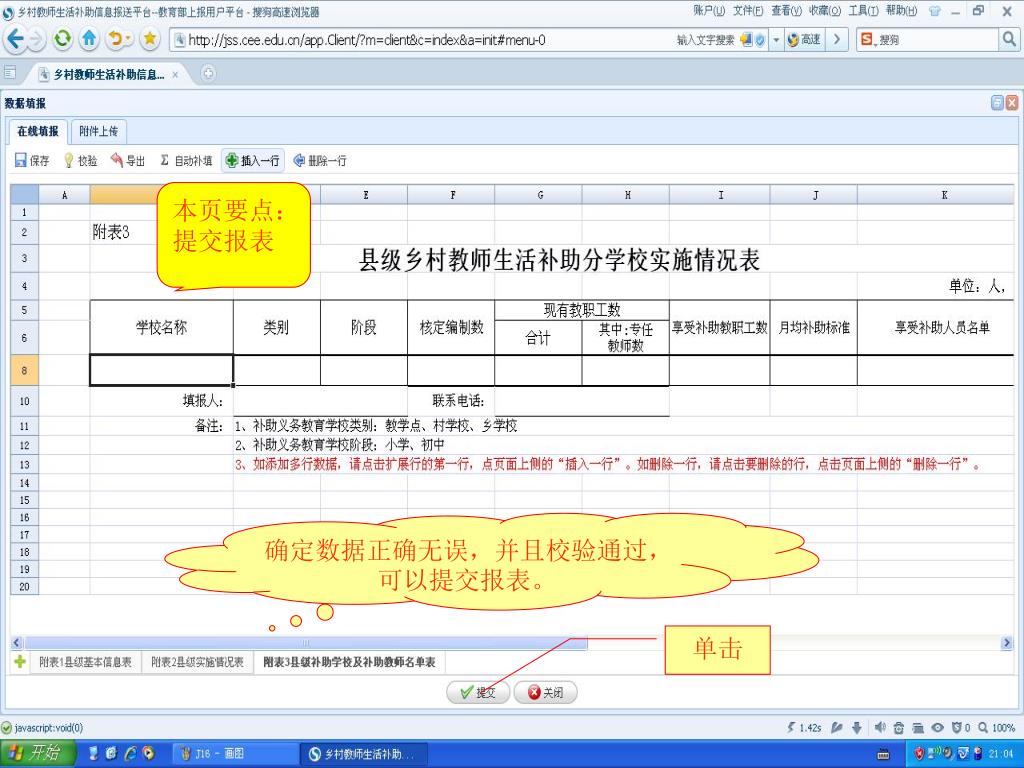Open a new browser tab with plus icon

pyautogui.click(x=208, y=74)
